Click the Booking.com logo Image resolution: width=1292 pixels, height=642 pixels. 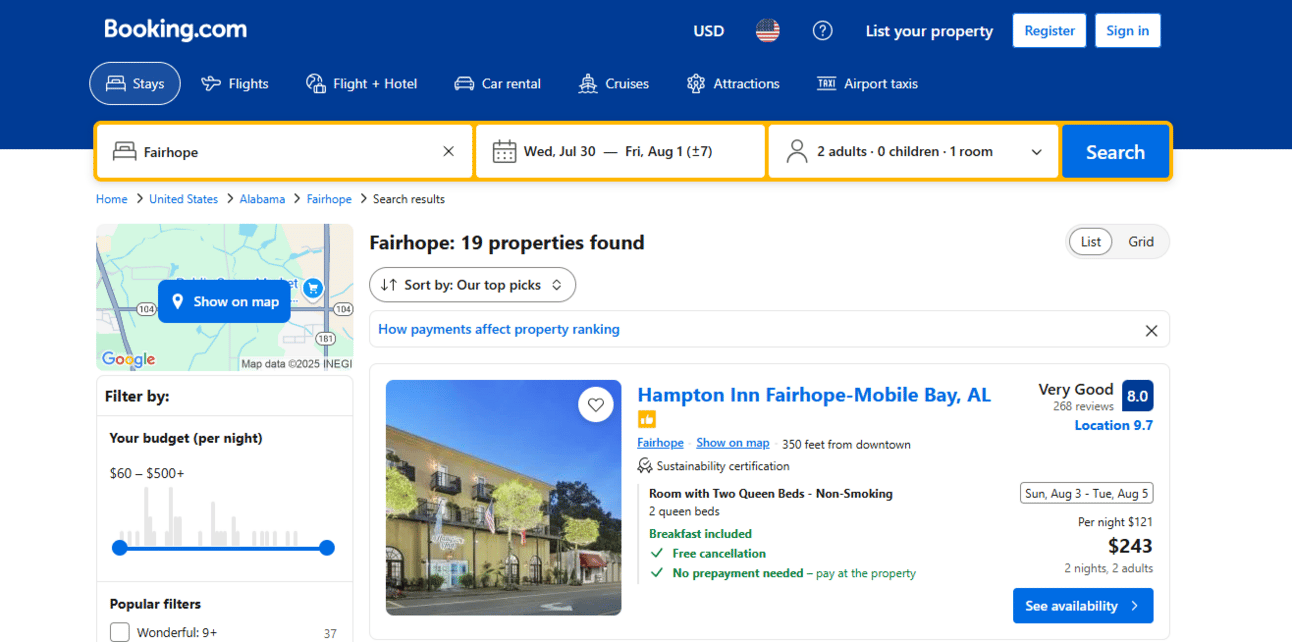tap(175, 30)
